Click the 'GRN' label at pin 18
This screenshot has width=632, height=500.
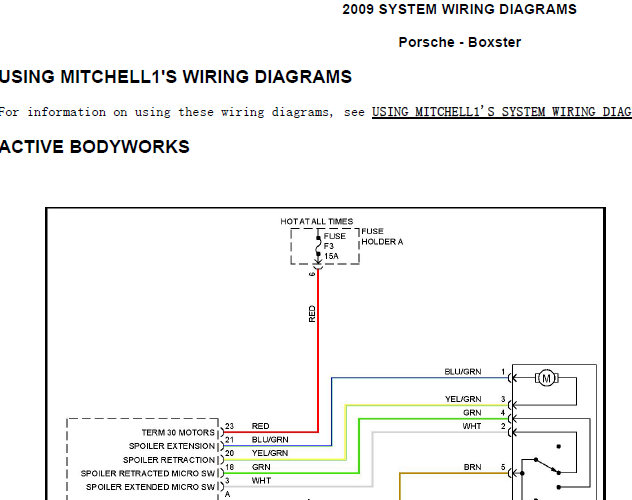pyautogui.click(x=261, y=467)
